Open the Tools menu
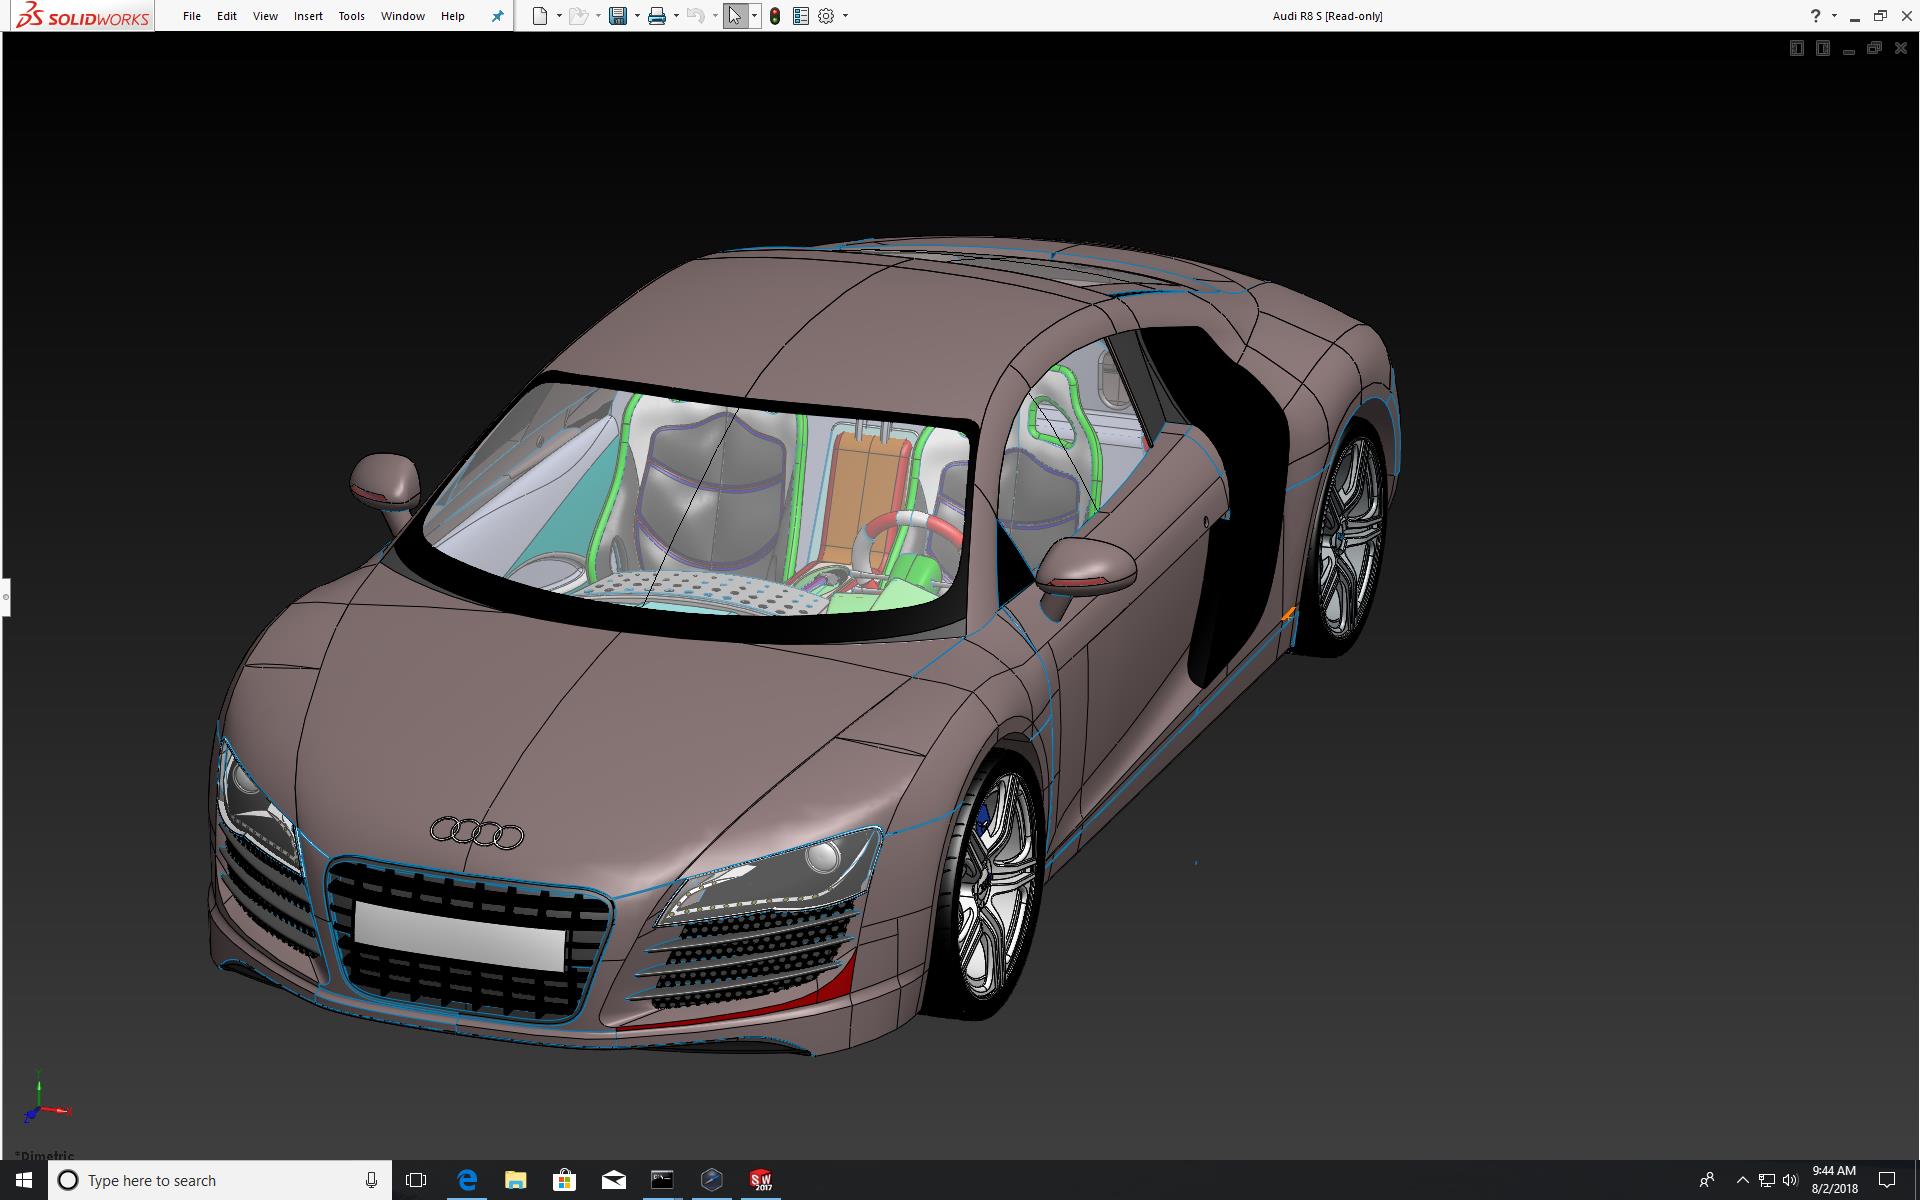The width and height of the screenshot is (1920, 1200). [351, 16]
